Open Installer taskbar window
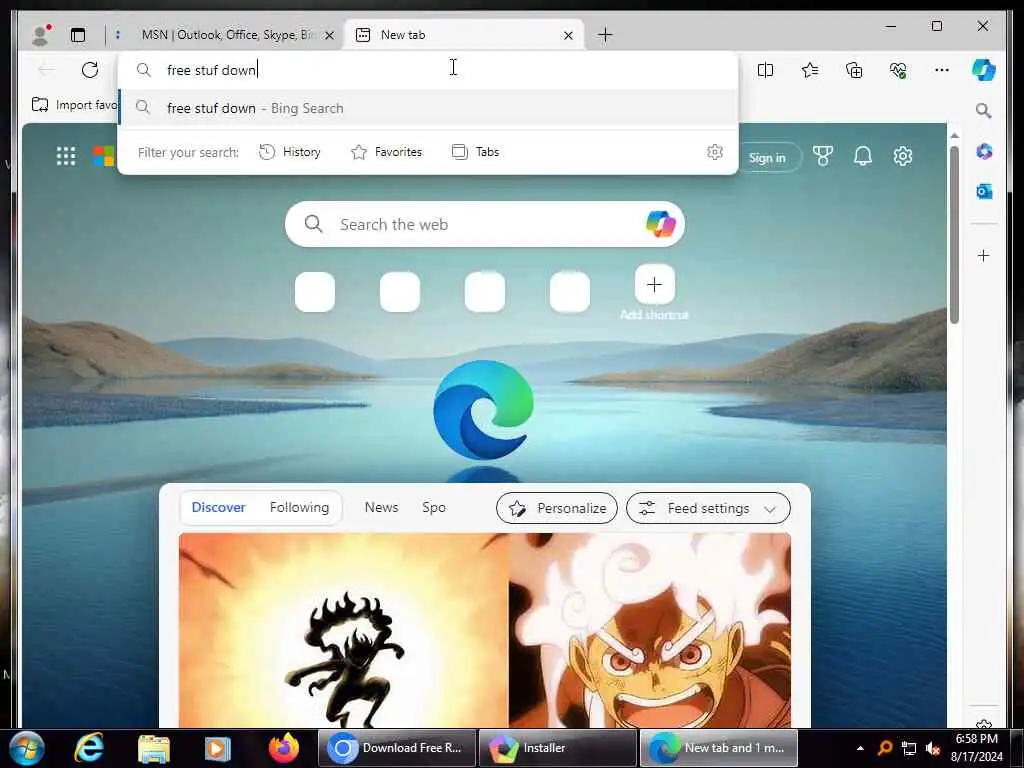The width and height of the screenshot is (1024, 768). [558, 748]
